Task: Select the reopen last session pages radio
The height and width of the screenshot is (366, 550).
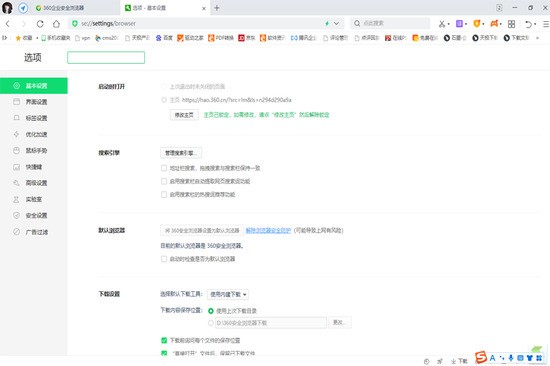Action: 164,86
